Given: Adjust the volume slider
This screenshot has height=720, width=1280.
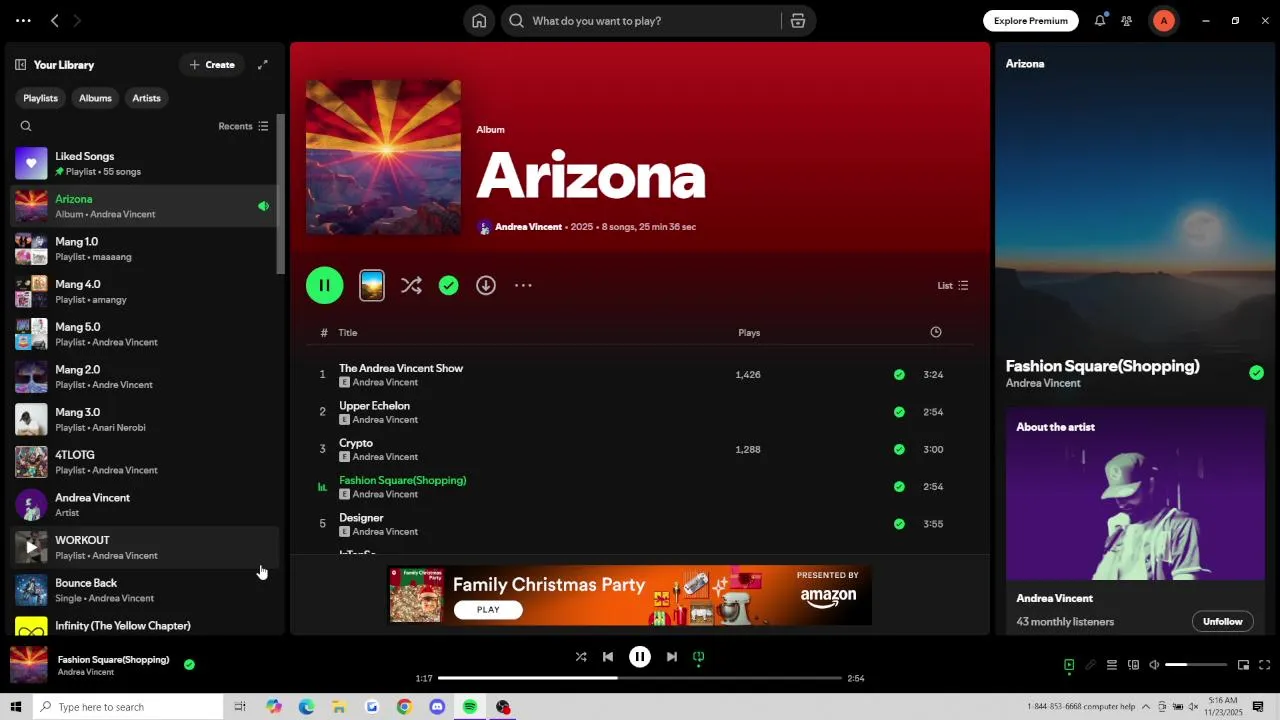Looking at the screenshot, I should (x=1196, y=665).
